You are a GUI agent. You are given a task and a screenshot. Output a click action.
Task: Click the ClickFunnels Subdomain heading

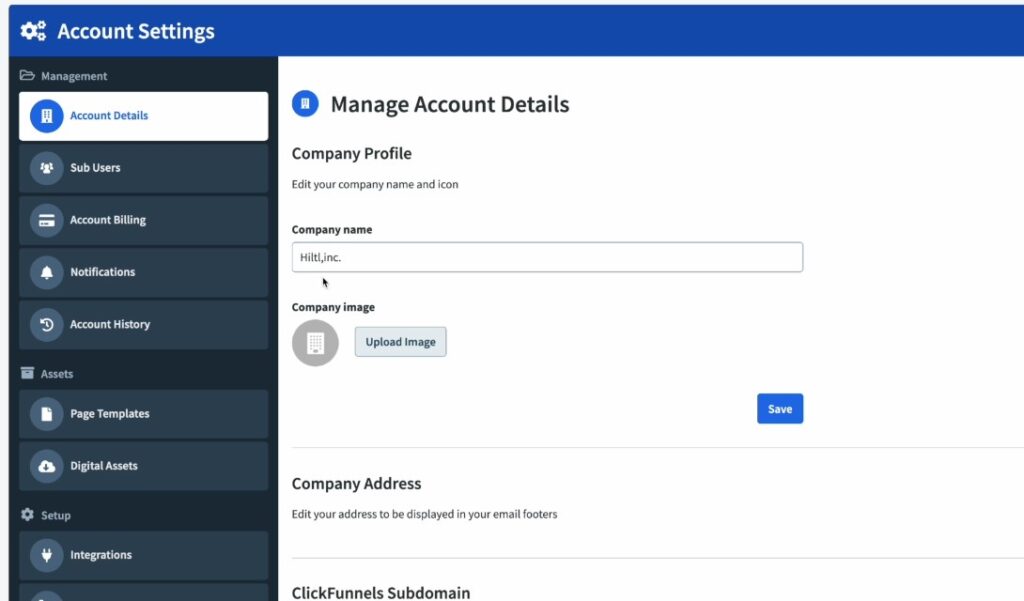pyautogui.click(x=381, y=593)
